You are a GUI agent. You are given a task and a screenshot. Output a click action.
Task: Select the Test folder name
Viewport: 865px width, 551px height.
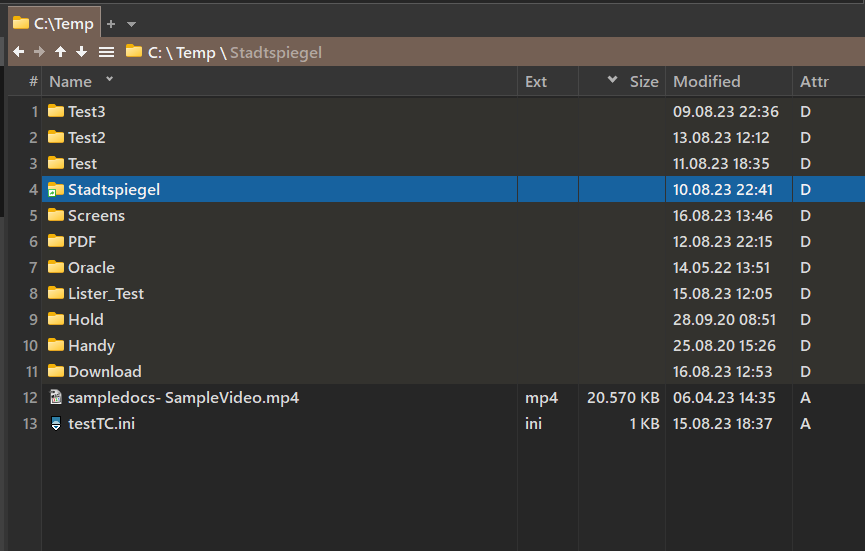pos(82,163)
